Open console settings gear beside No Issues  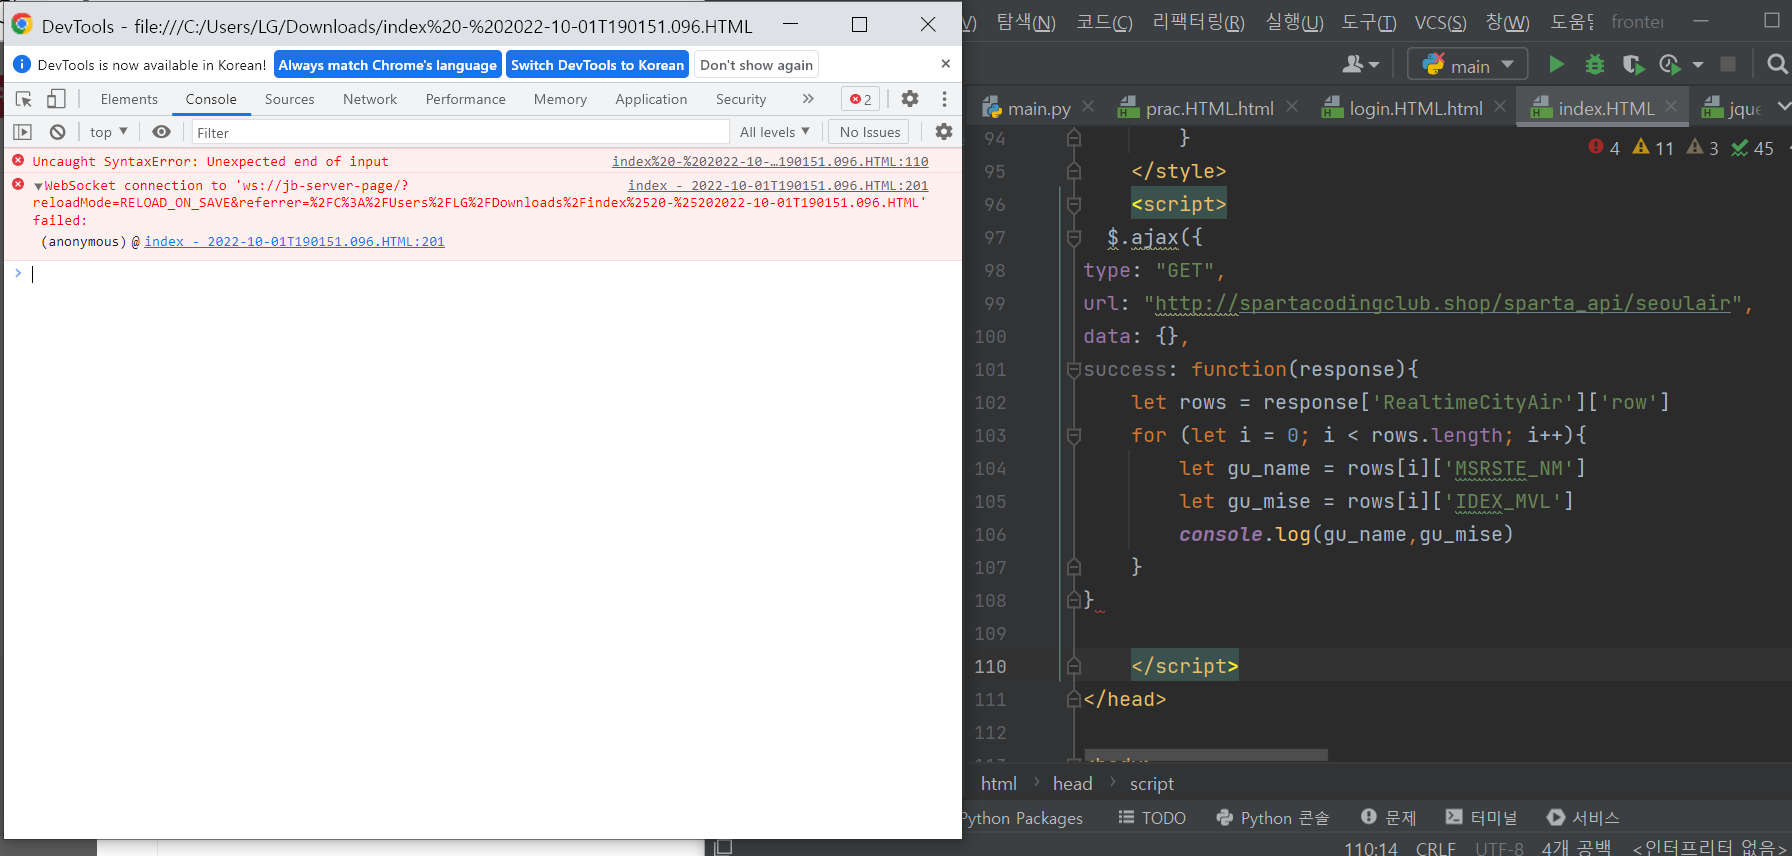tap(944, 132)
